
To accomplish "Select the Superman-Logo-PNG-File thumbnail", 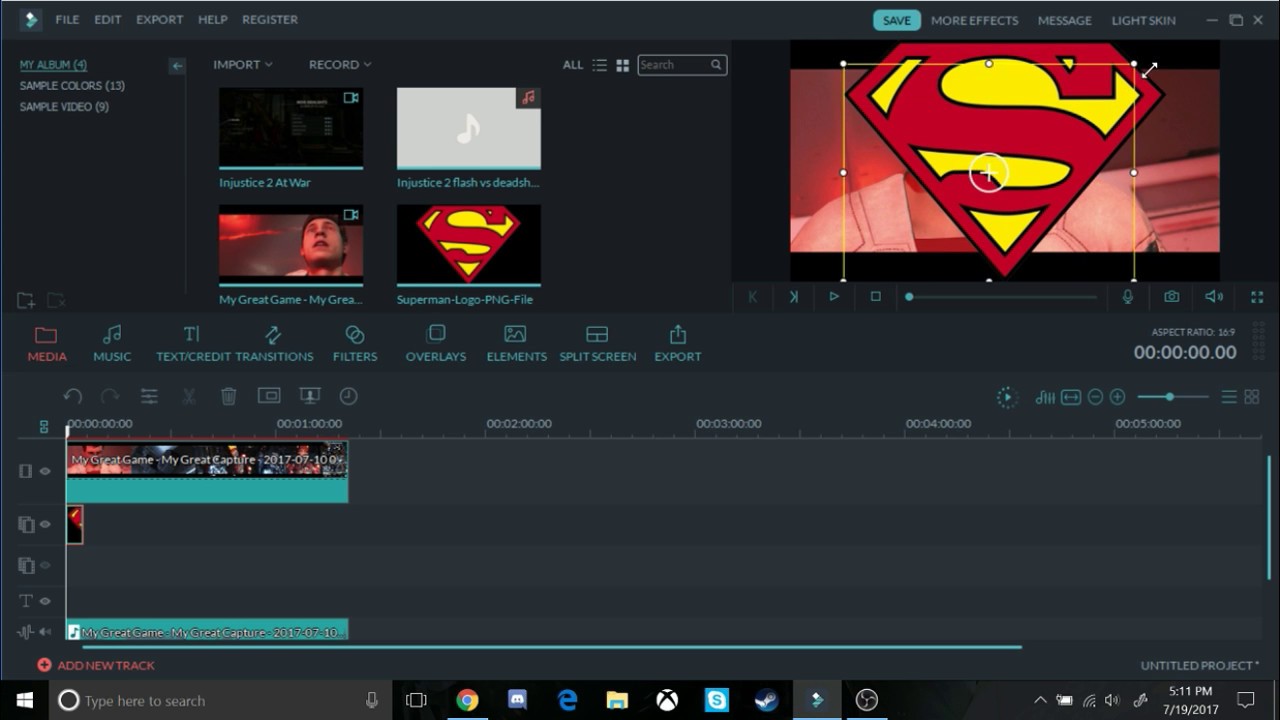I will (x=468, y=244).
